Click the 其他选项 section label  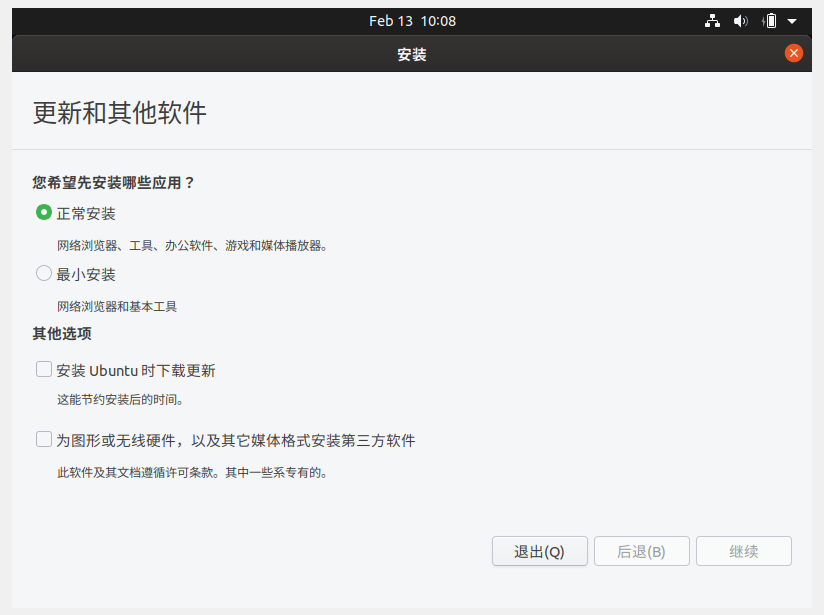tap(62, 334)
